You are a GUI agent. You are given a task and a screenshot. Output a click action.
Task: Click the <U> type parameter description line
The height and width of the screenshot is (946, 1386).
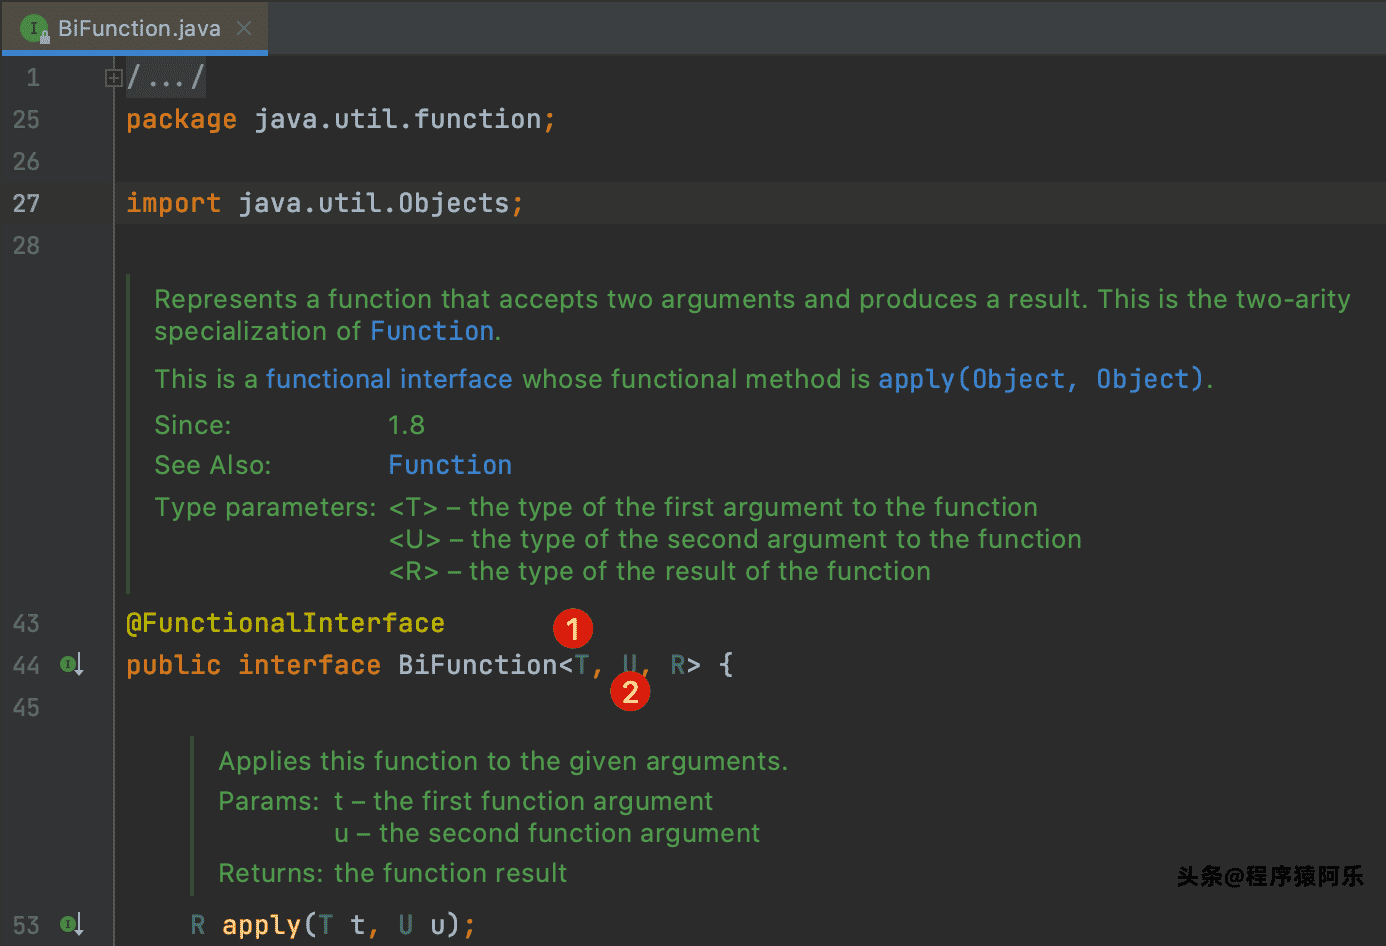tap(735, 539)
